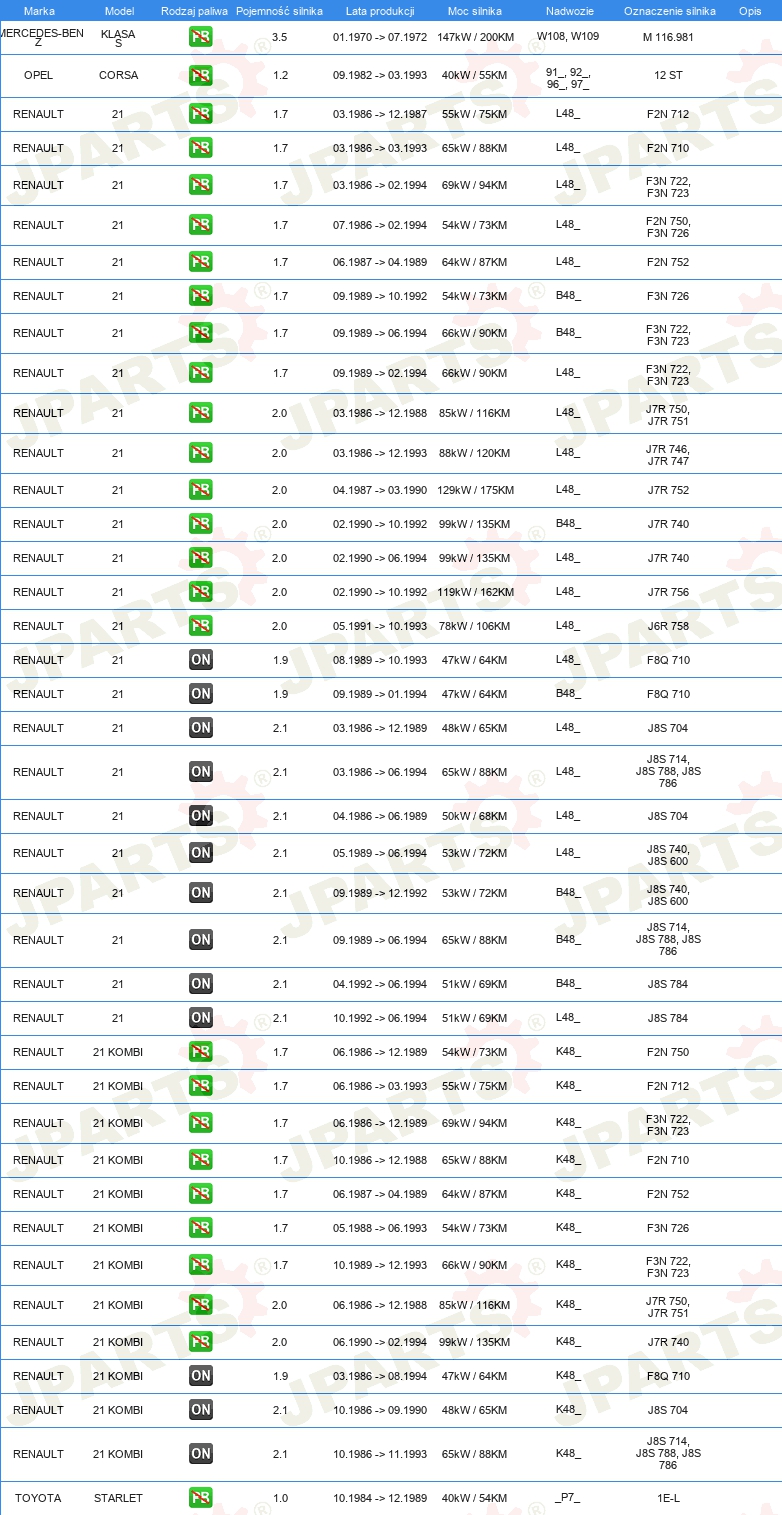Click PB icon in Renault 21 69kW / 94KM L48_ row
This screenshot has width=782, height=1515.
coord(200,185)
